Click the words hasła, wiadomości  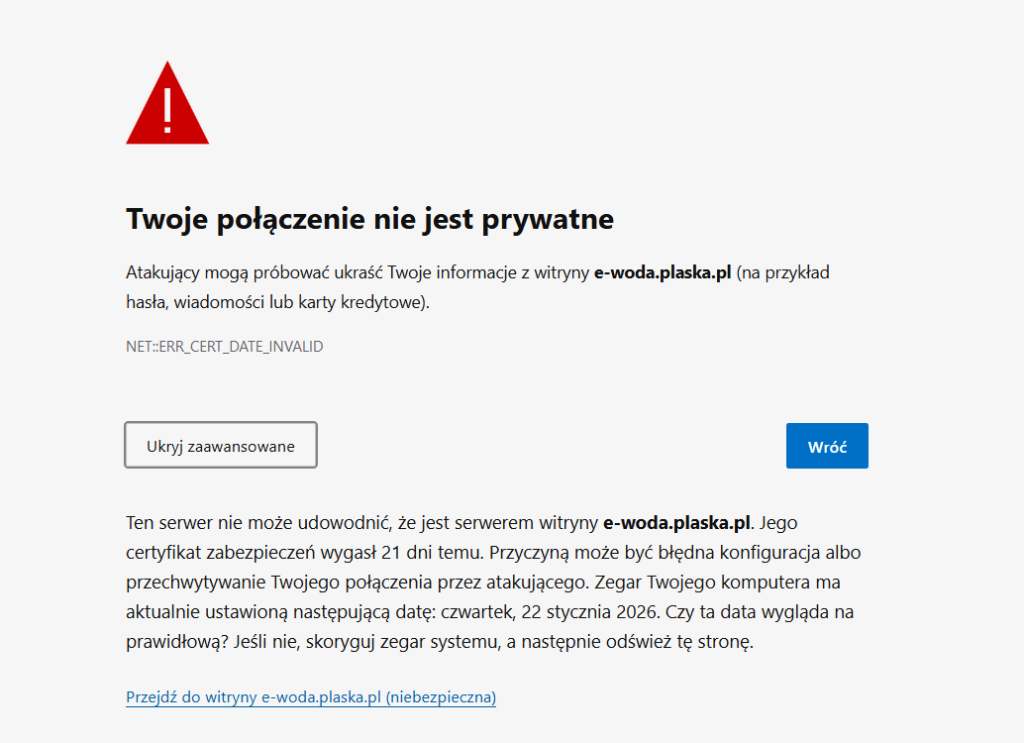coord(184,303)
